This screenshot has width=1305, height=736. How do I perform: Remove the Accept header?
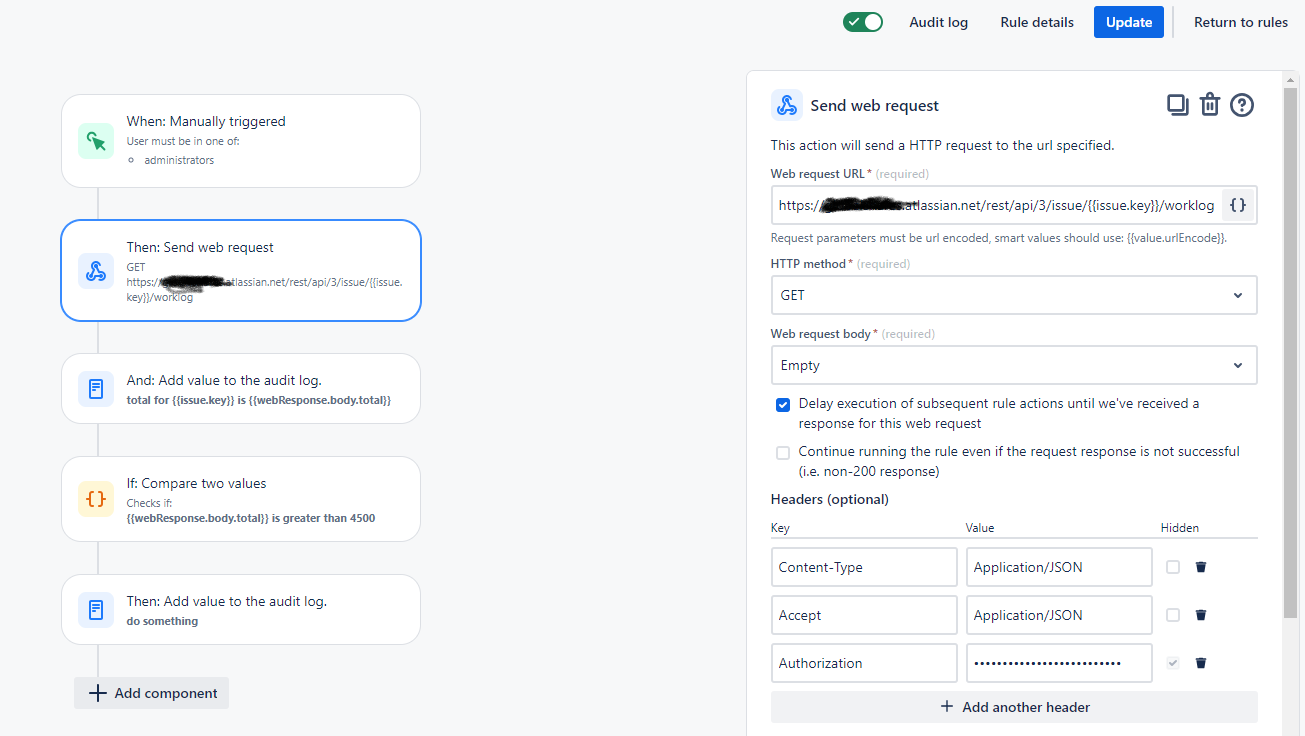(1200, 615)
